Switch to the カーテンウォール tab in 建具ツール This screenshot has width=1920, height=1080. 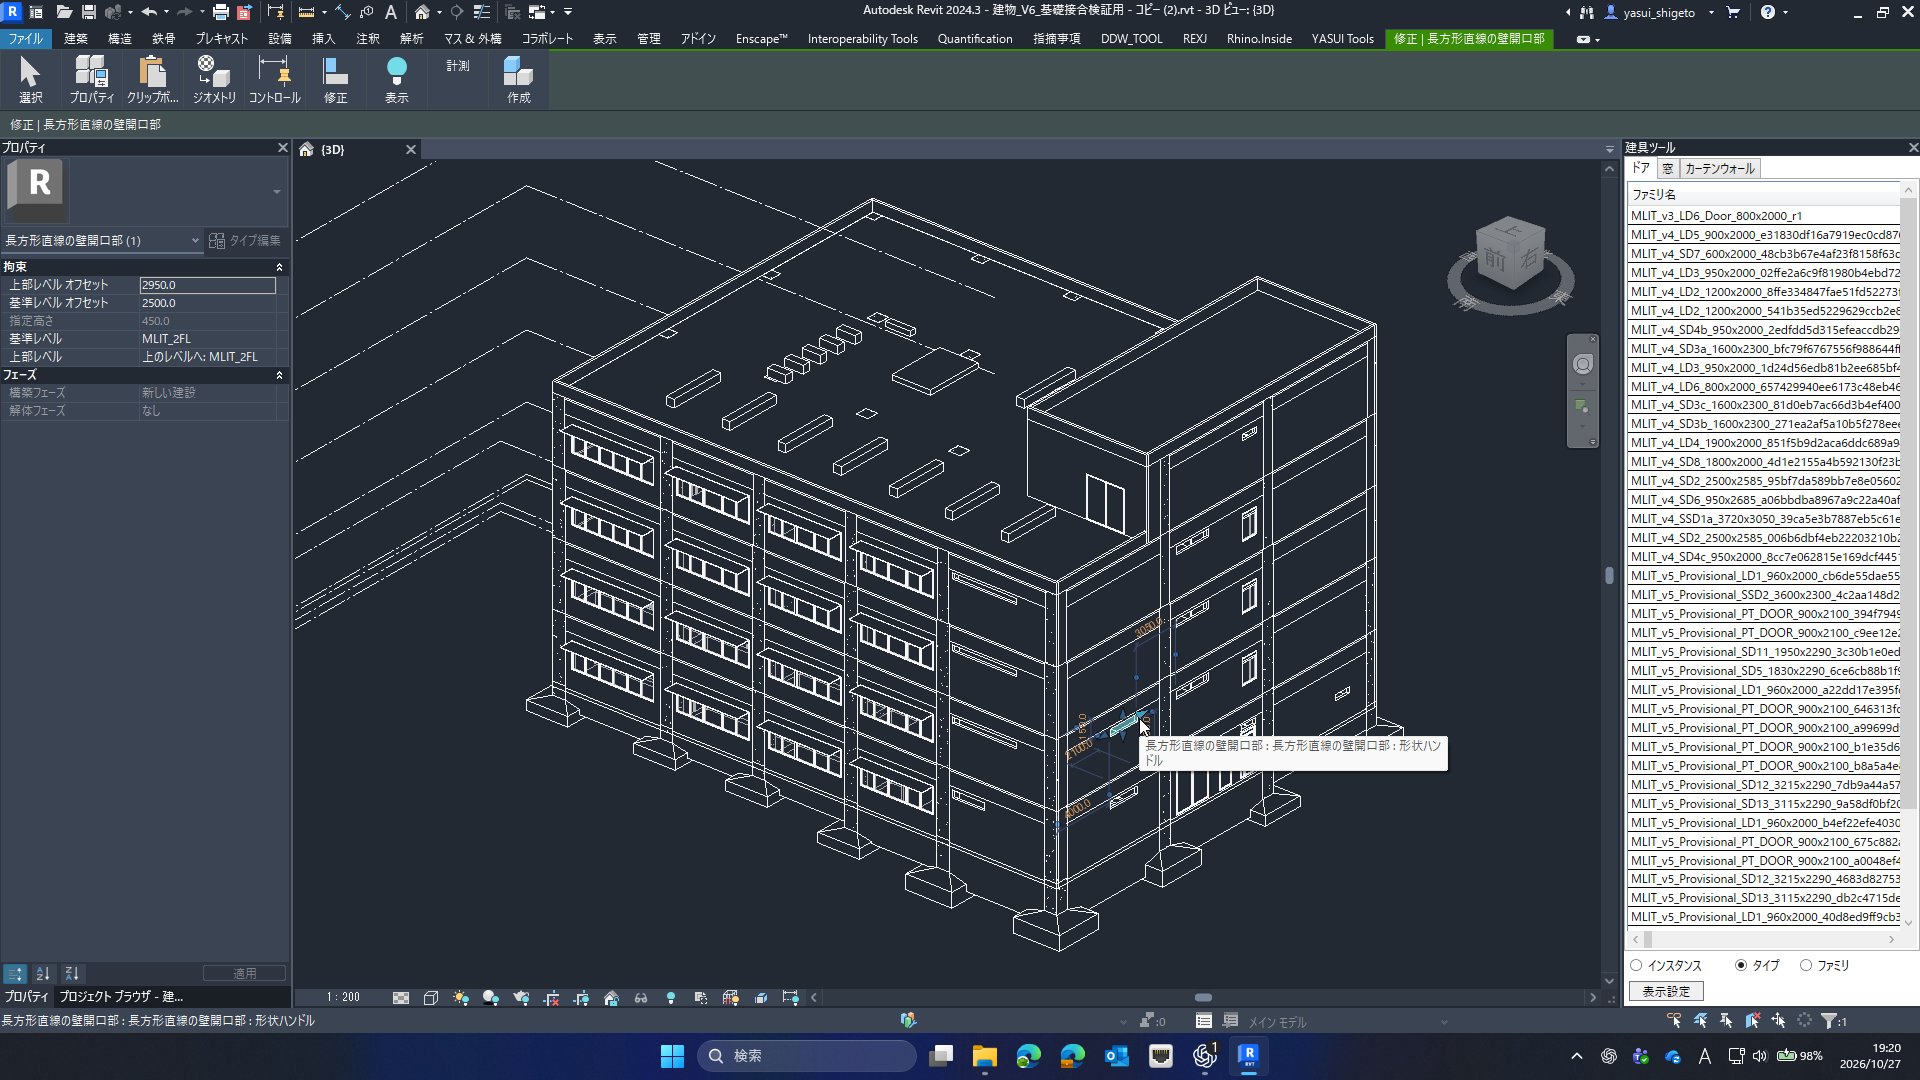(1719, 169)
